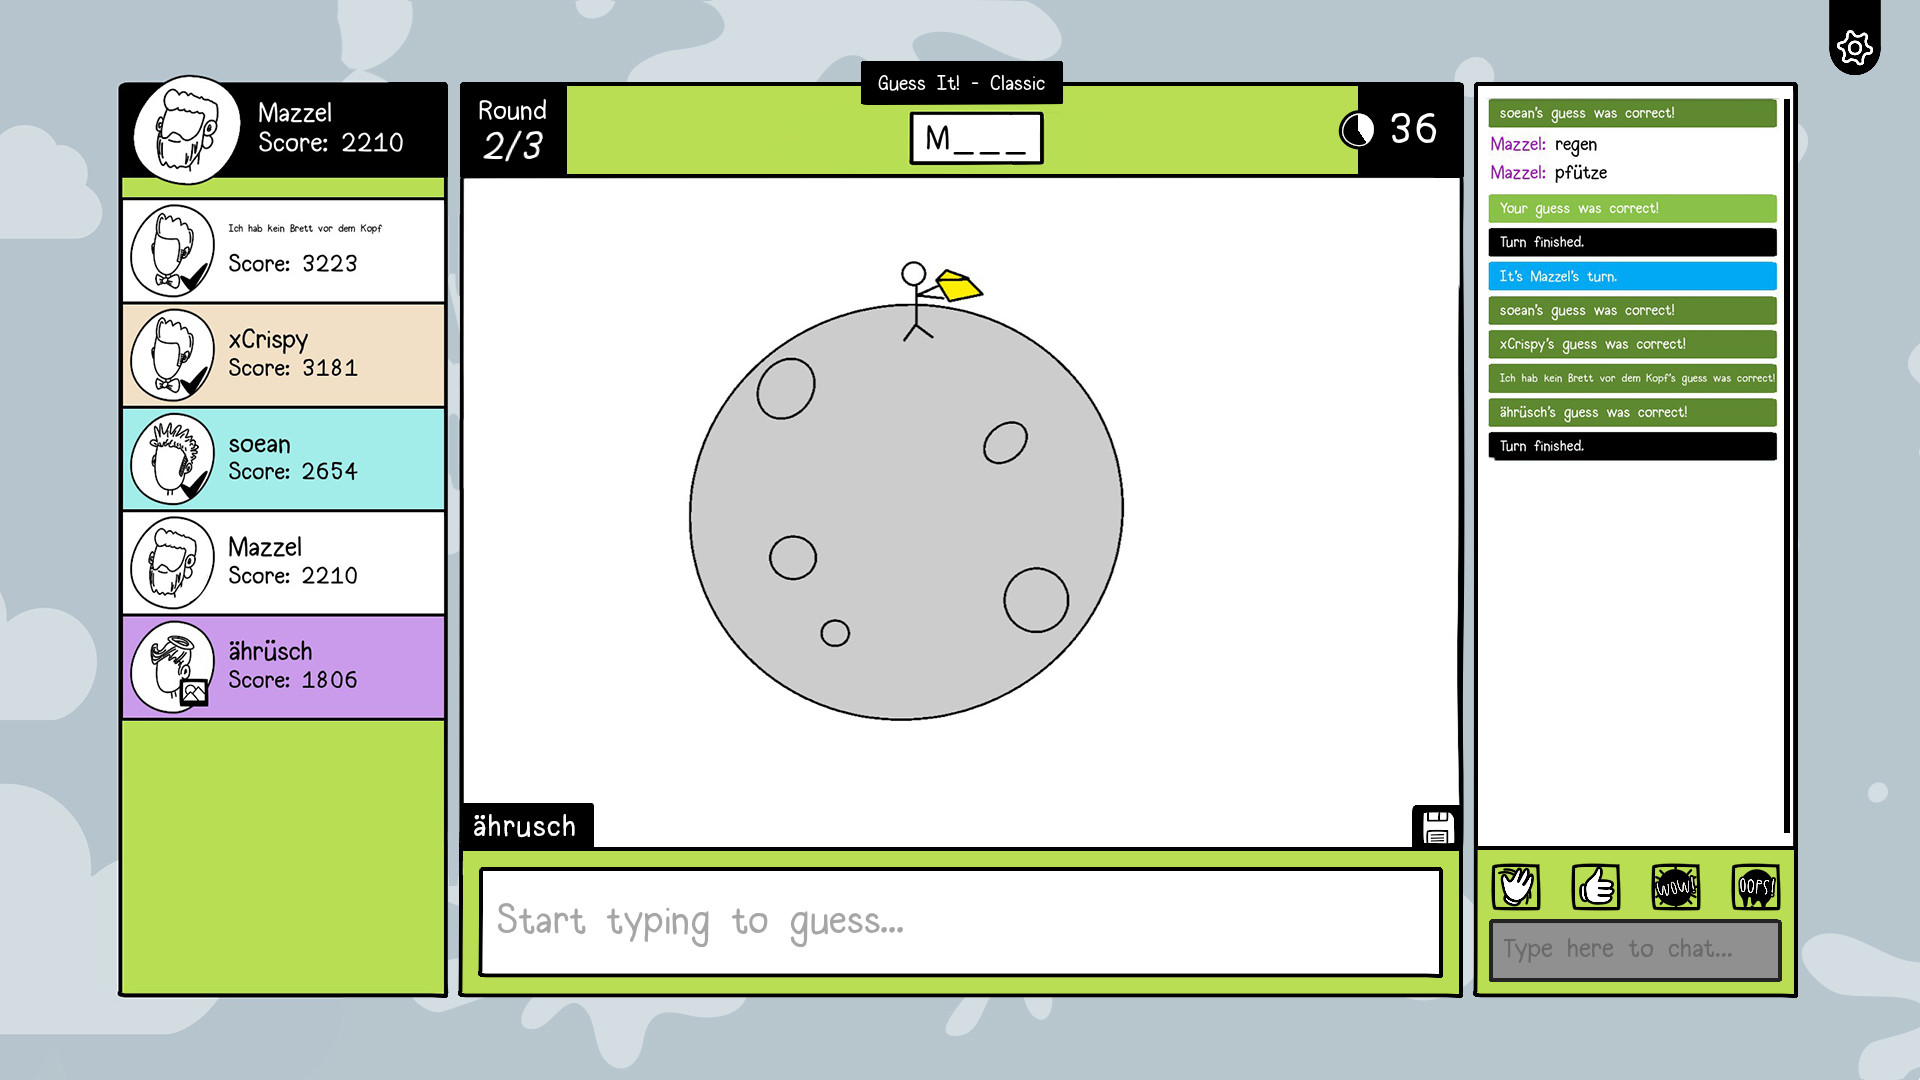Click the M___ word hint display
Screen dimensions: 1920x1080
976,137
